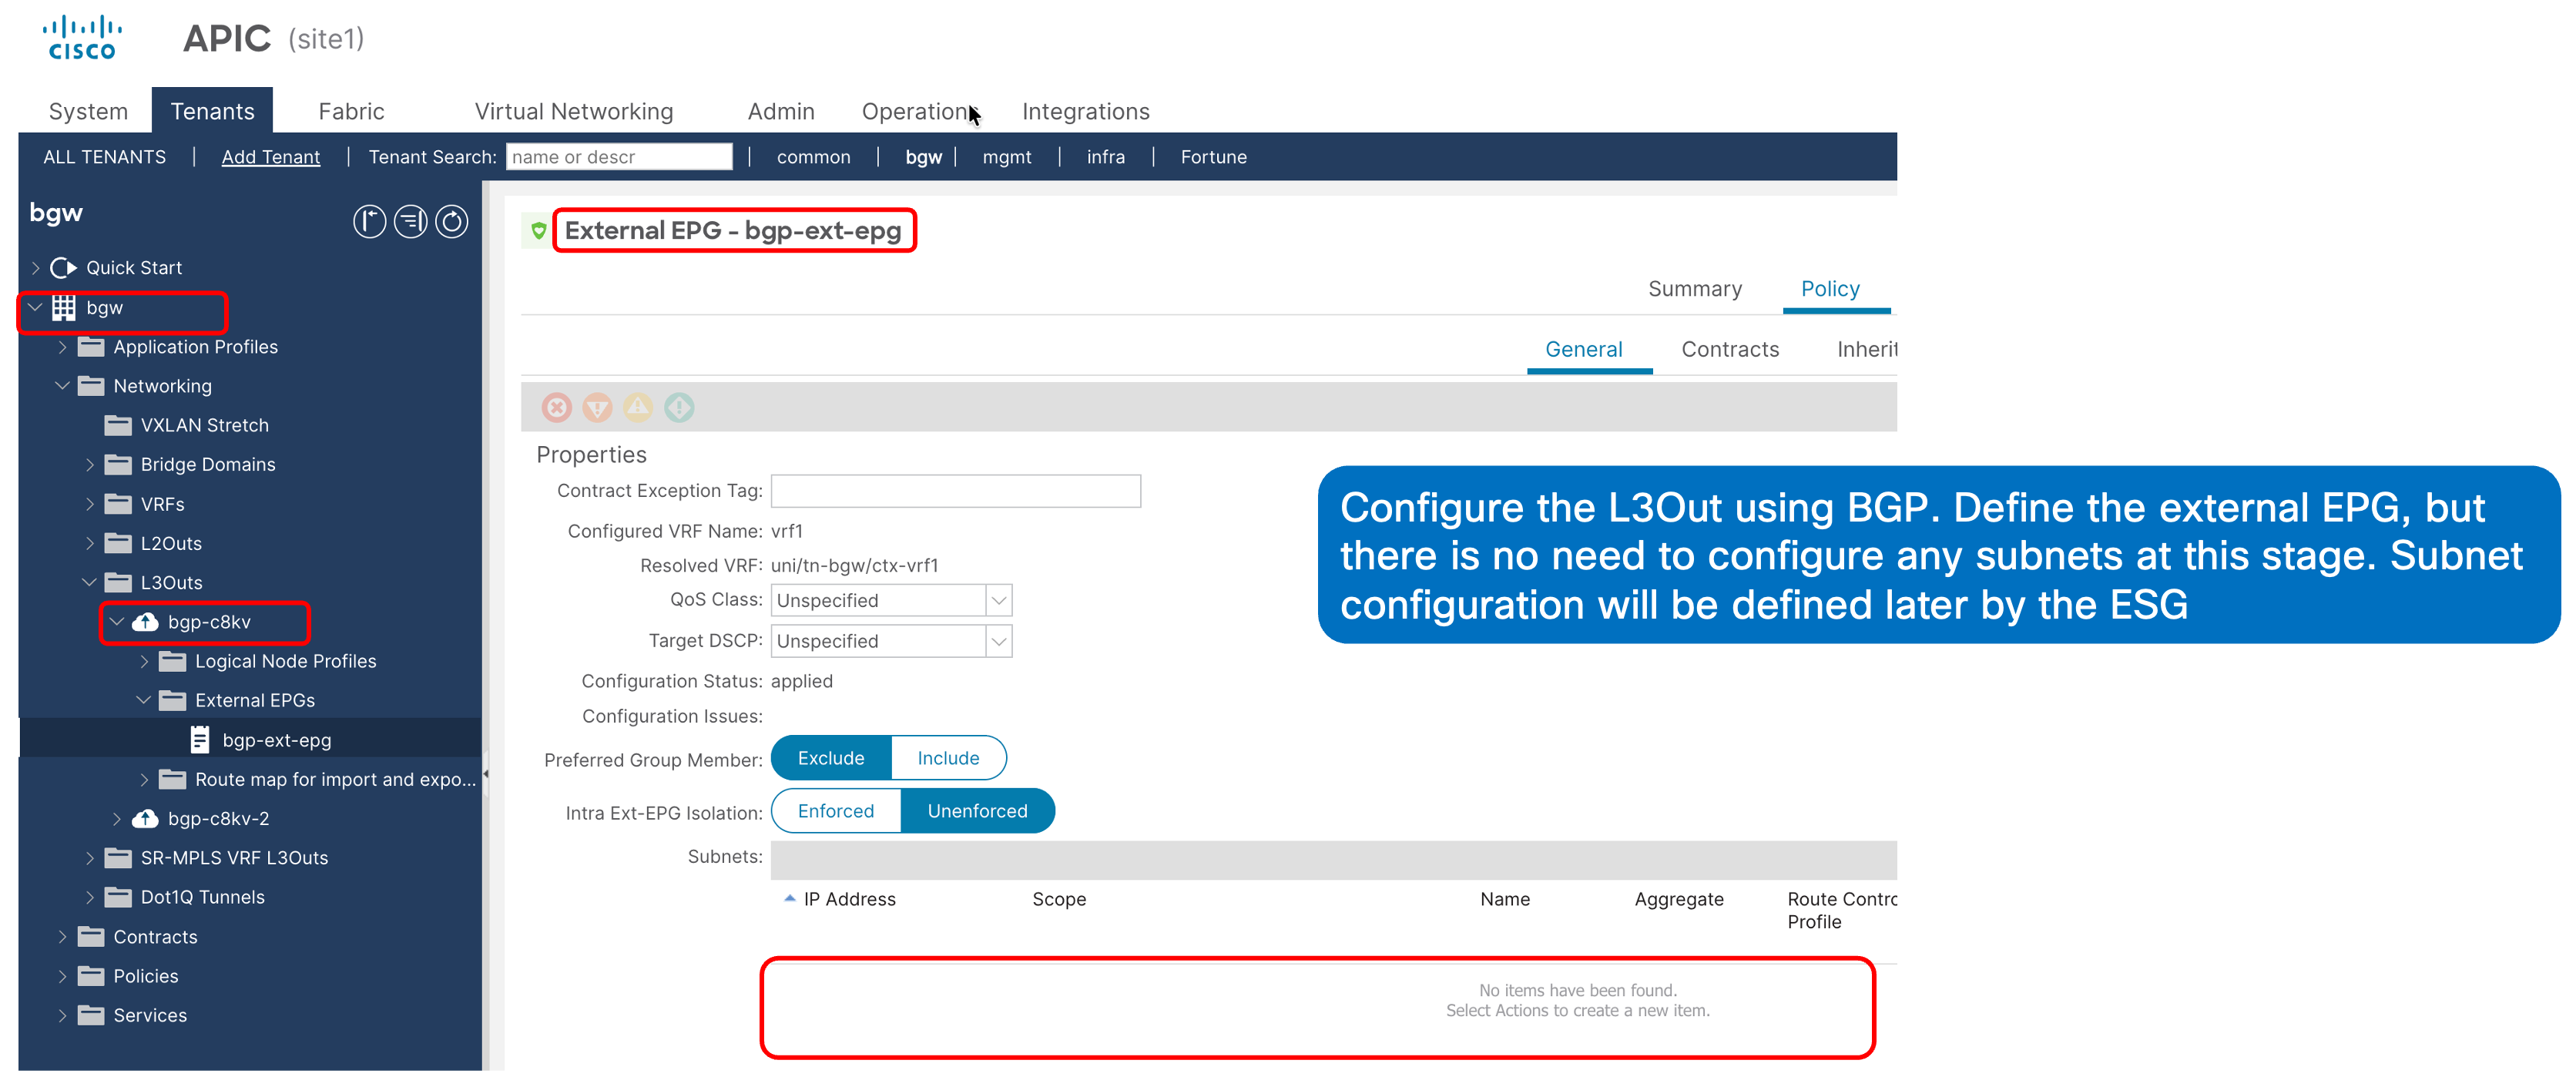
Task: Click the green warning faults icon
Action: (679, 407)
